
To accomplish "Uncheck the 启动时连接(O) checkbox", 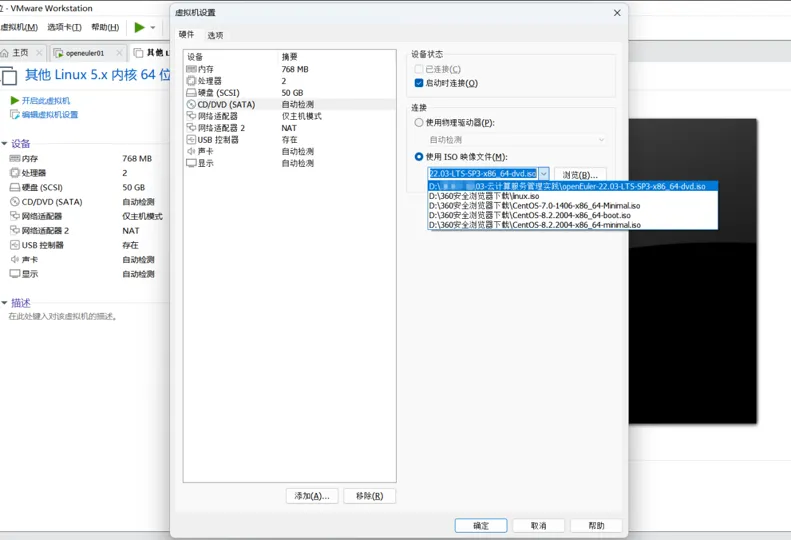I will coord(418,83).
